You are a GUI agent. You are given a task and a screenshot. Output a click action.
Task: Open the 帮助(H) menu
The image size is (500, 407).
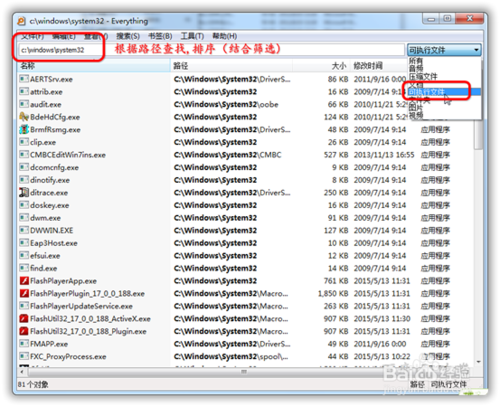pyautogui.click(x=225, y=36)
